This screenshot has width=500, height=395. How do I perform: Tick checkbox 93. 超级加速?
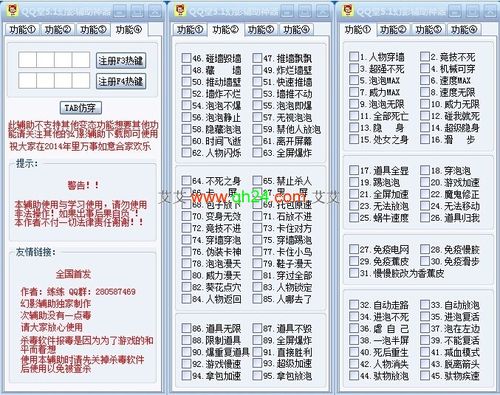[257, 364]
